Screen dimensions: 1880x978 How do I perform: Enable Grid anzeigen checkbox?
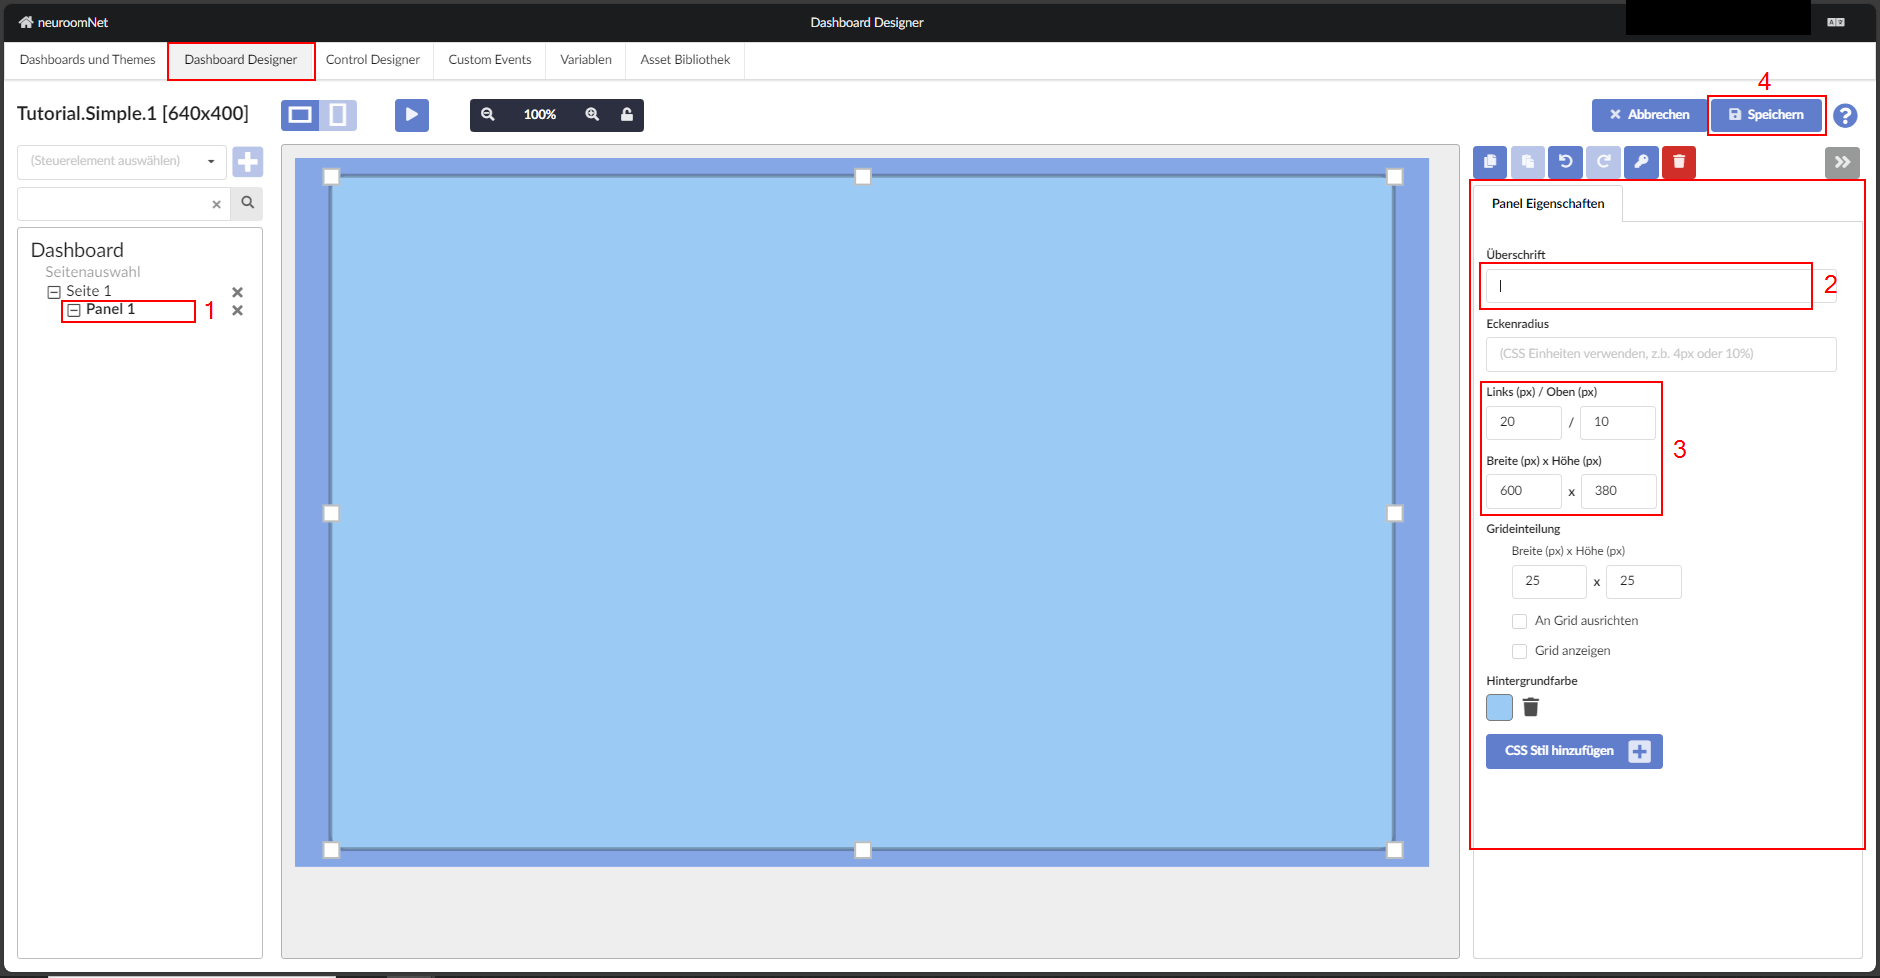1519,651
